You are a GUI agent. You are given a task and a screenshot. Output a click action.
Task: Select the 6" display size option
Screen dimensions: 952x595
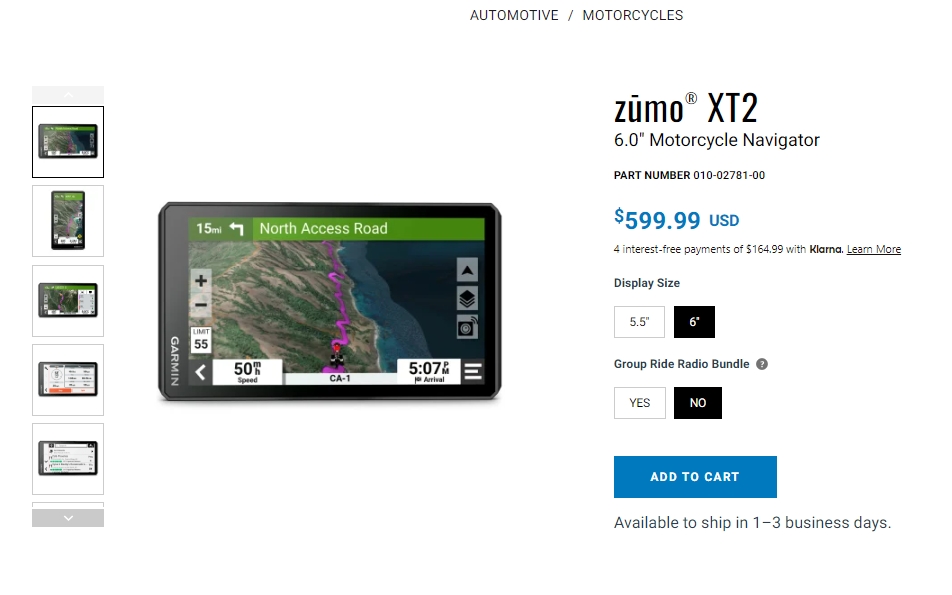pos(694,322)
